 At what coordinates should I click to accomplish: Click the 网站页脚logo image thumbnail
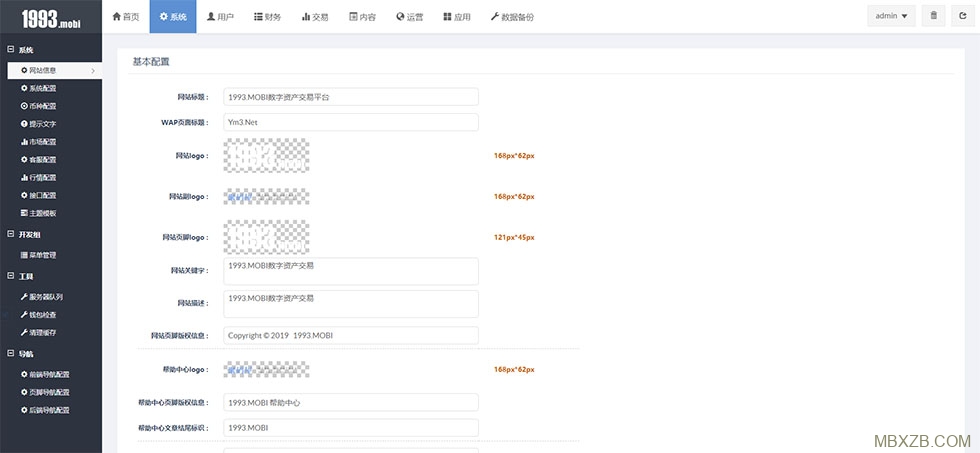[266, 237]
